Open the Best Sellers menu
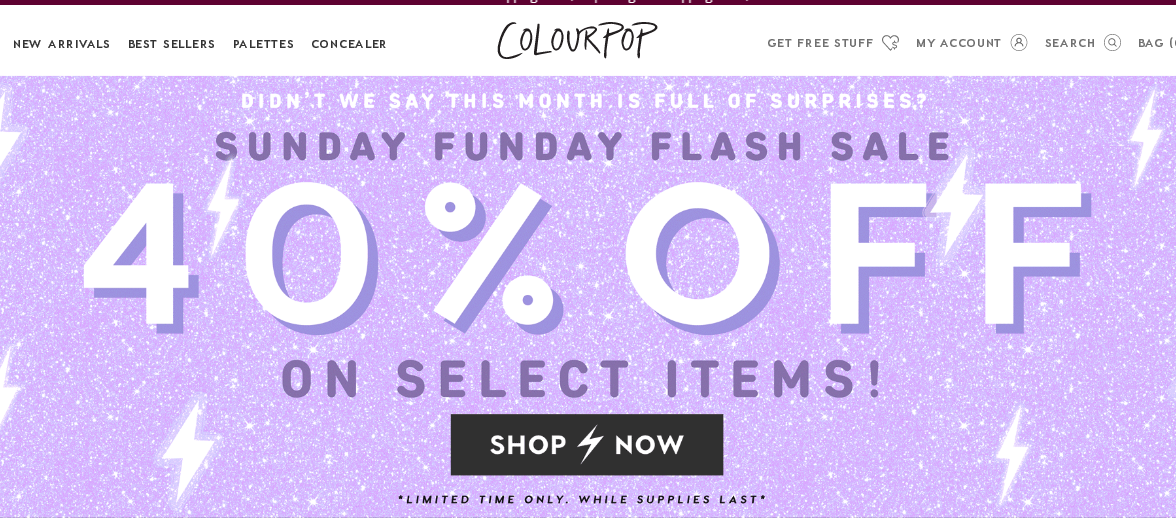 (171, 44)
